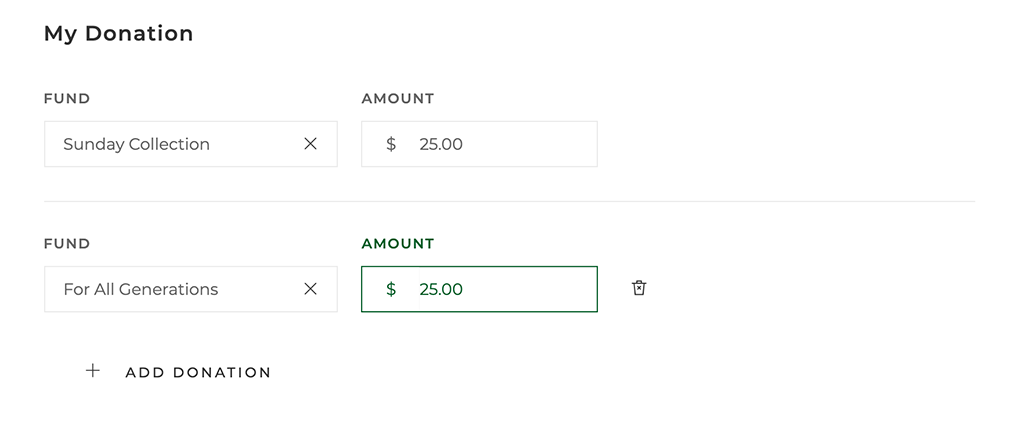
Task: Click the FUND label above For All Generations
Action: coord(67,244)
